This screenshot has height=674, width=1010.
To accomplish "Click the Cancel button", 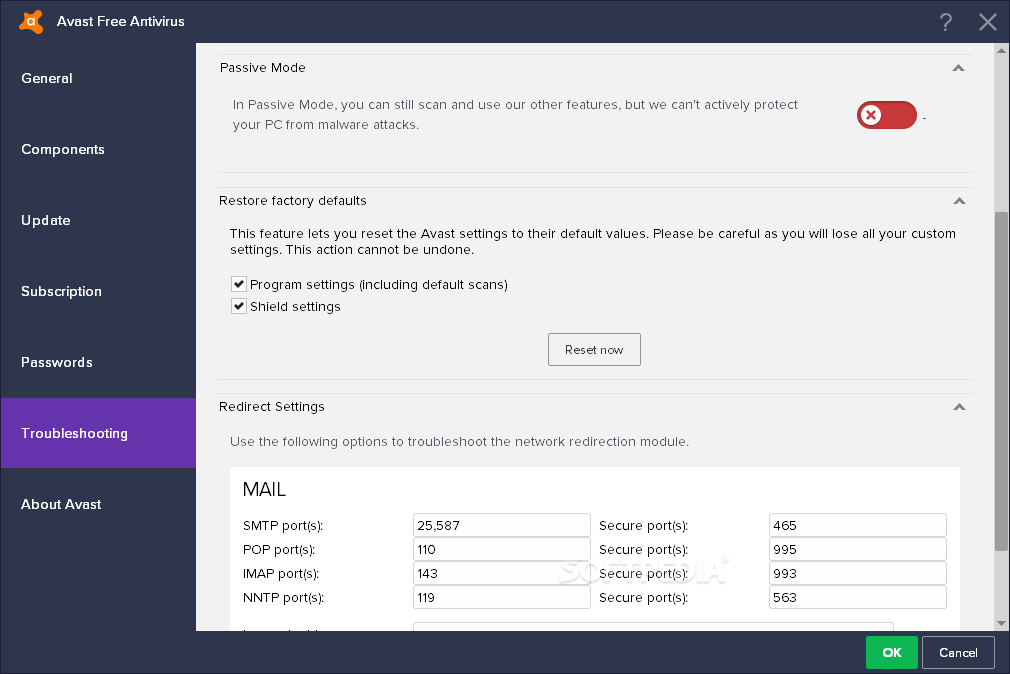I will (x=958, y=652).
